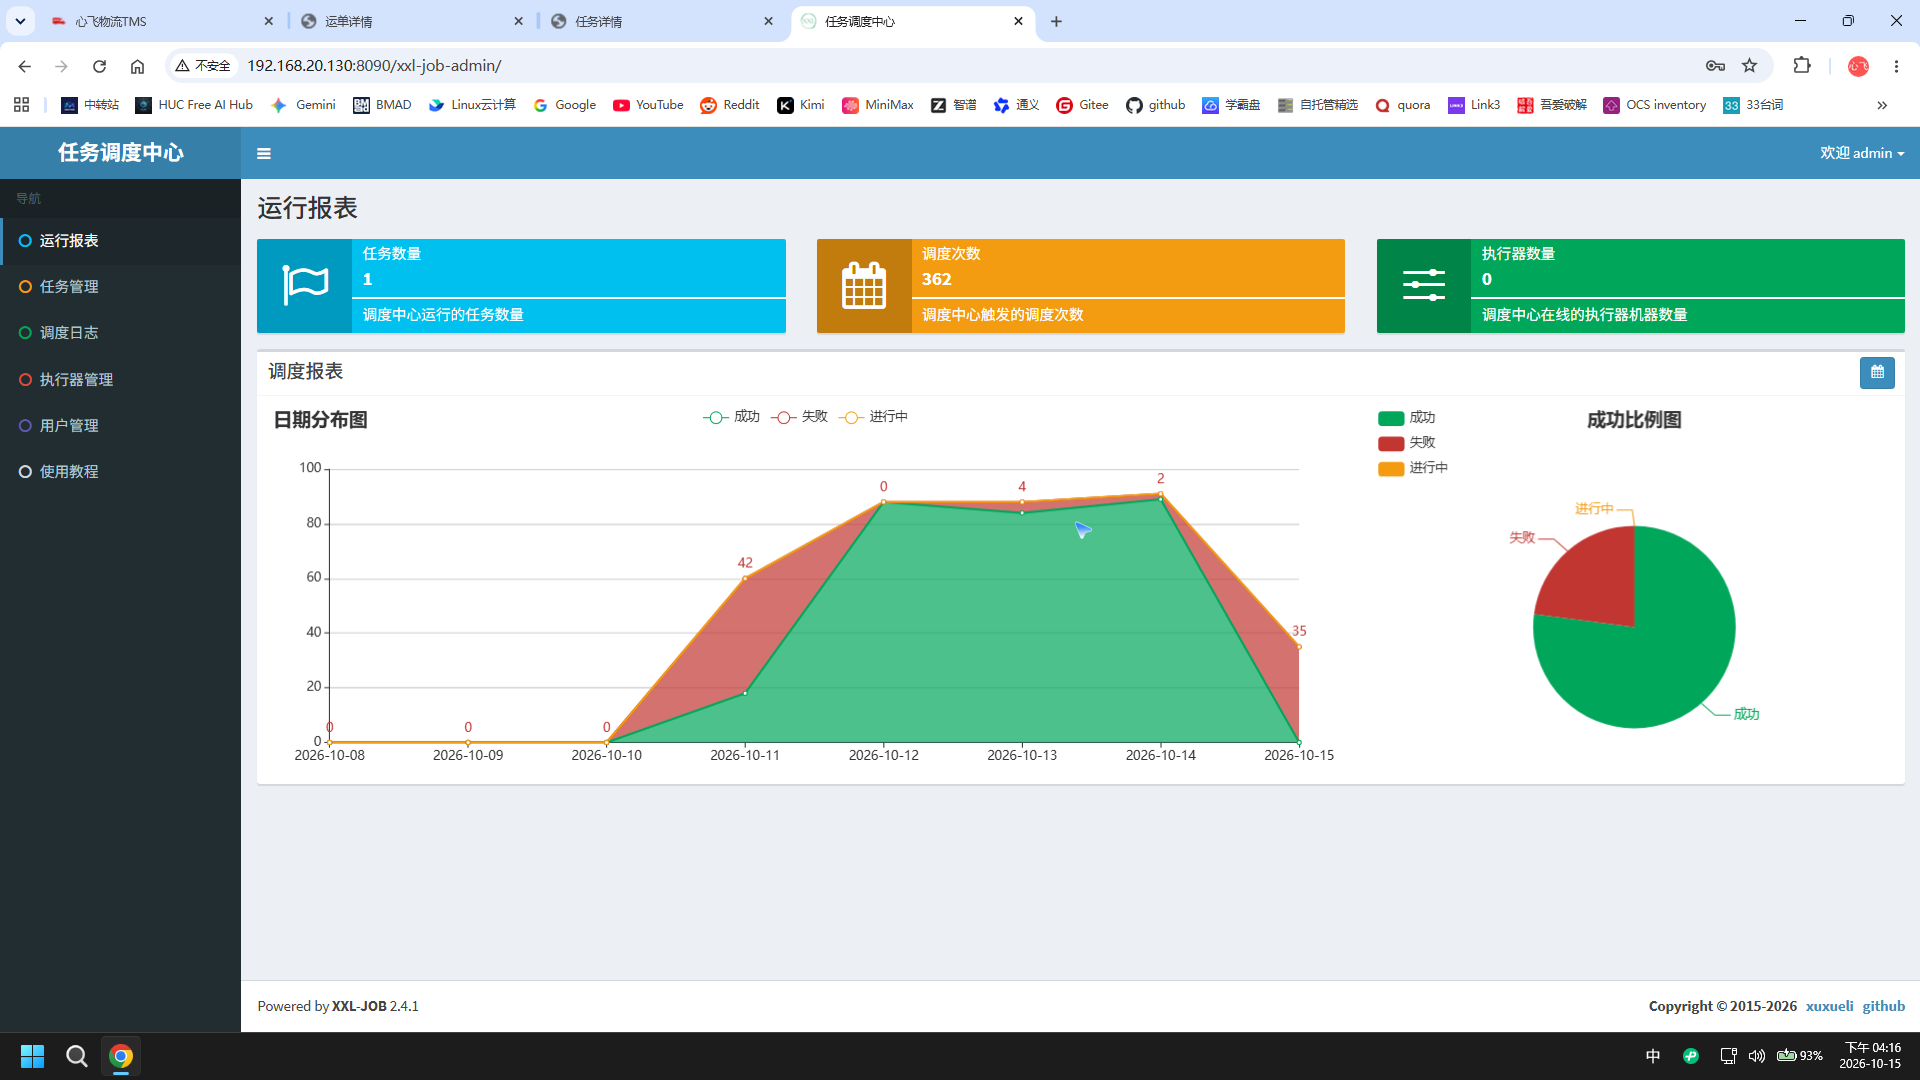This screenshot has width=1920, height=1080.
Task: Switch to the 运单详情 browser tab
Action: click(410, 21)
